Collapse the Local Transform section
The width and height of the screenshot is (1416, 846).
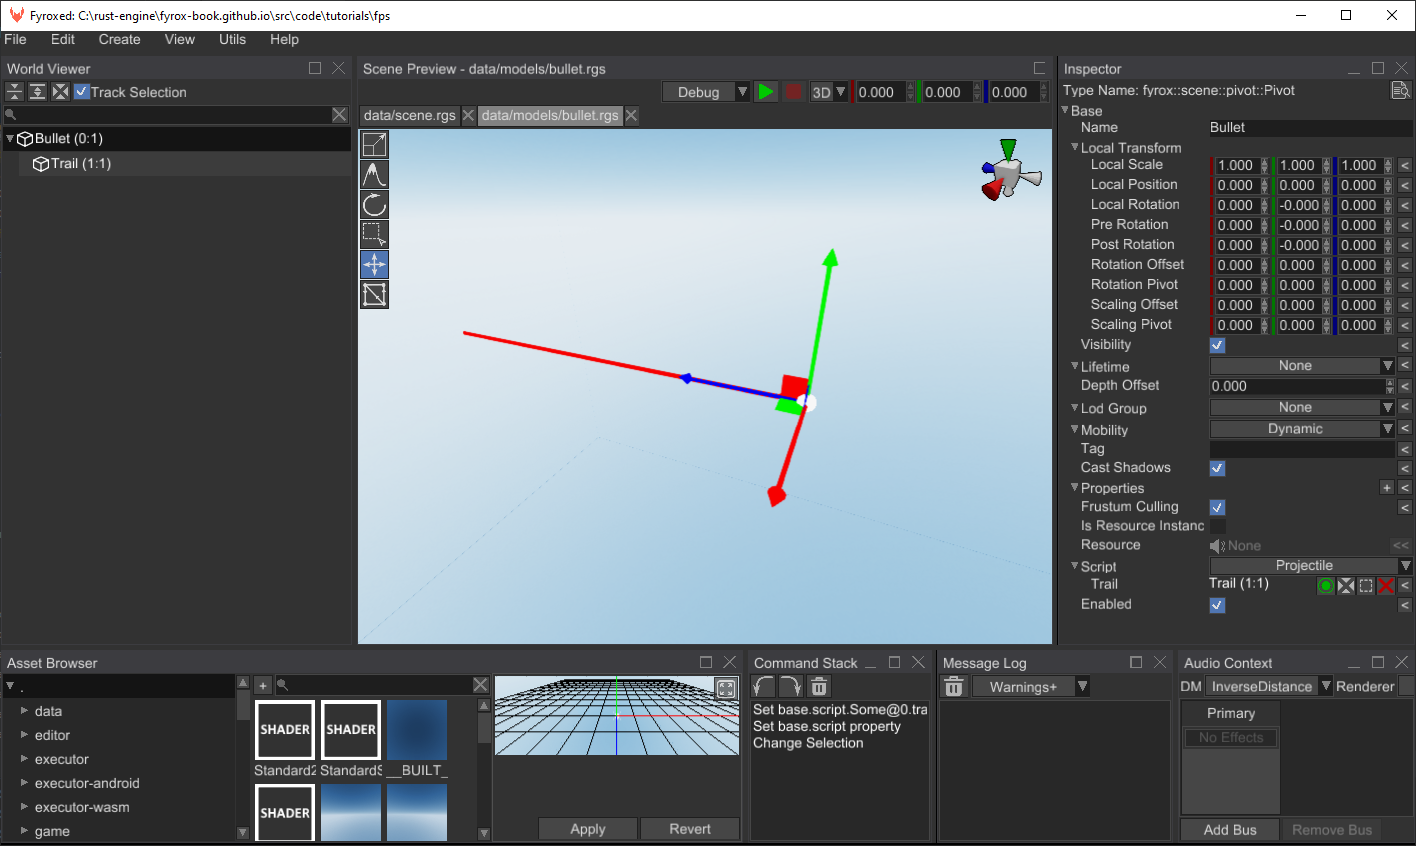tap(1075, 148)
